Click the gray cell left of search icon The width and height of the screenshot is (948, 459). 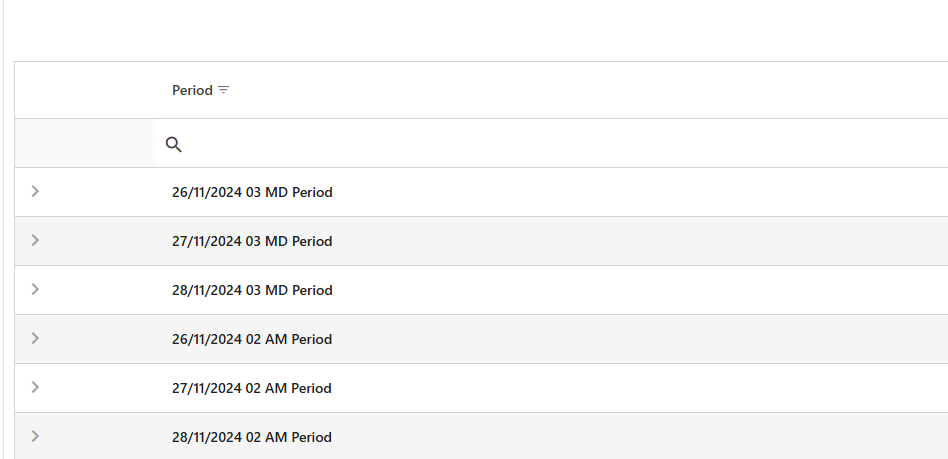[x=85, y=144]
